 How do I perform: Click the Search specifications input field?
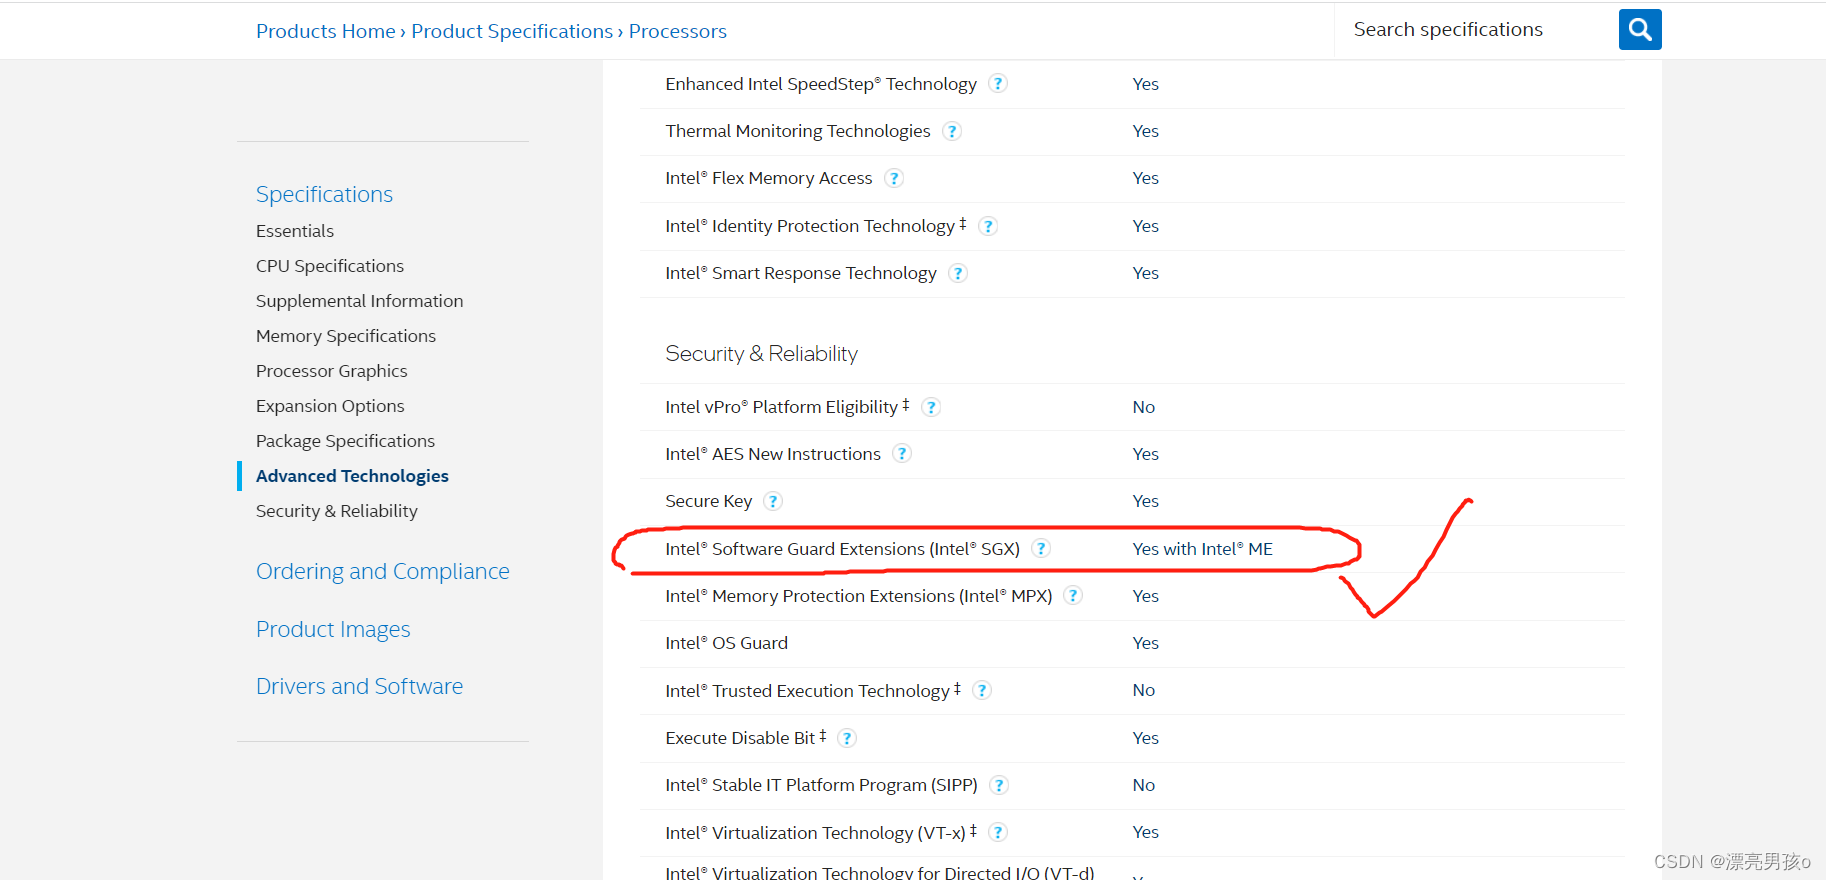[1477, 30]
